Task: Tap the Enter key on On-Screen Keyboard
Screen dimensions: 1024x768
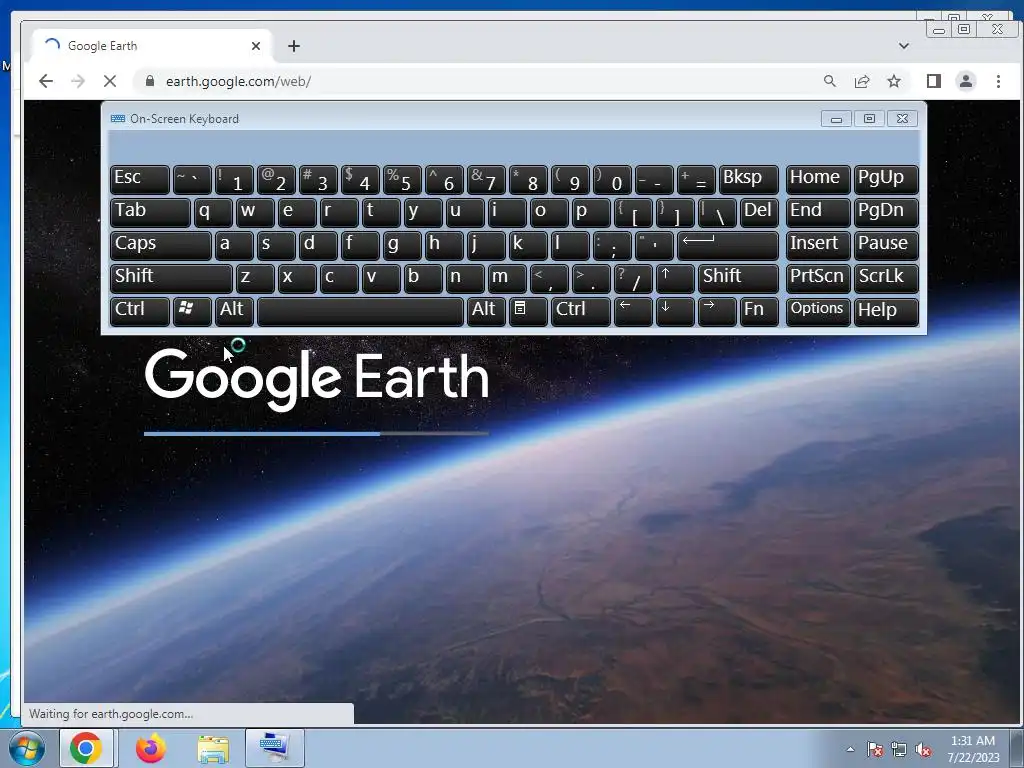Action: pos(728,245)
